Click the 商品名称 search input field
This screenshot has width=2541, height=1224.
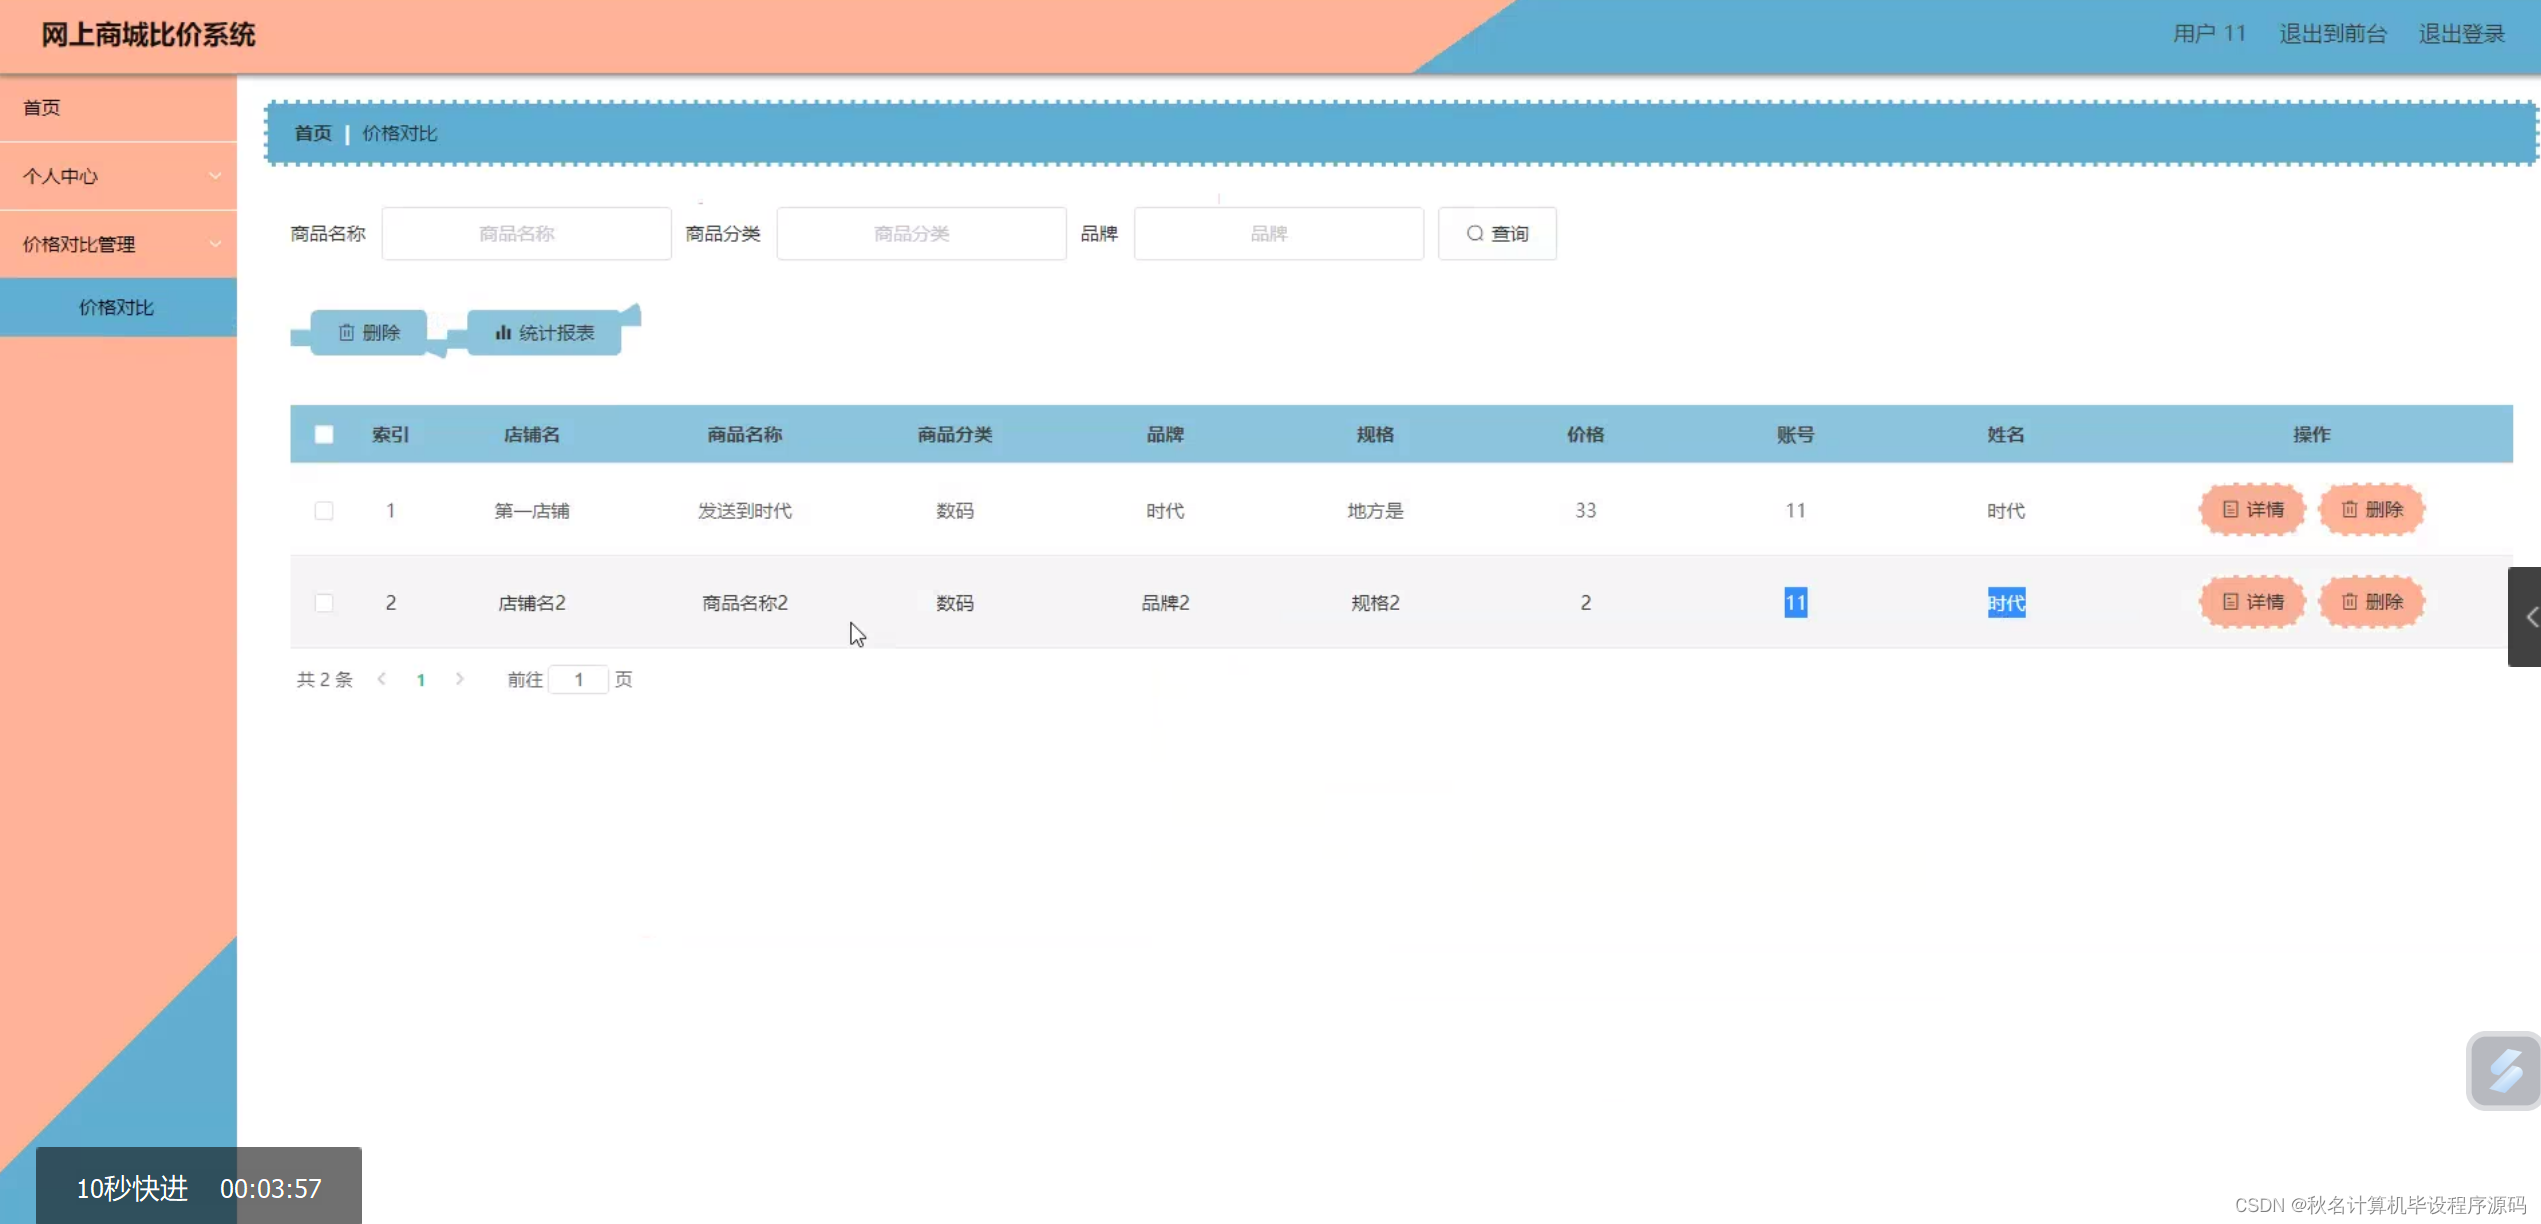[x=526, y=233]
